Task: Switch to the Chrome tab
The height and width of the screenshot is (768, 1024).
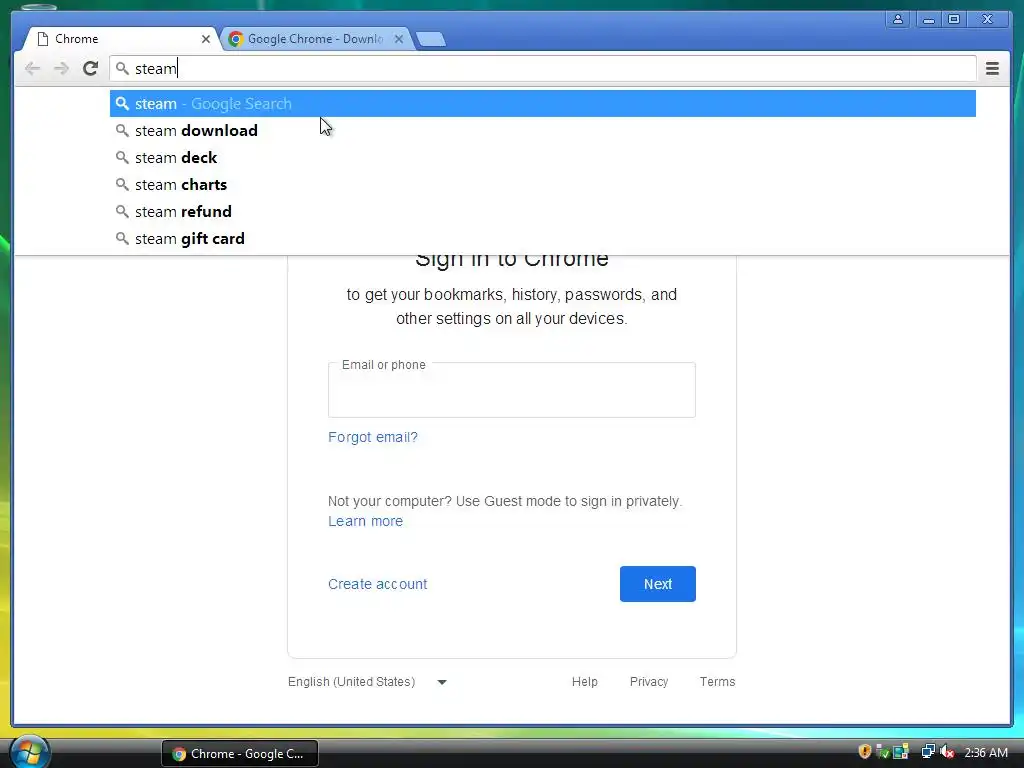Action: [120, 39]
